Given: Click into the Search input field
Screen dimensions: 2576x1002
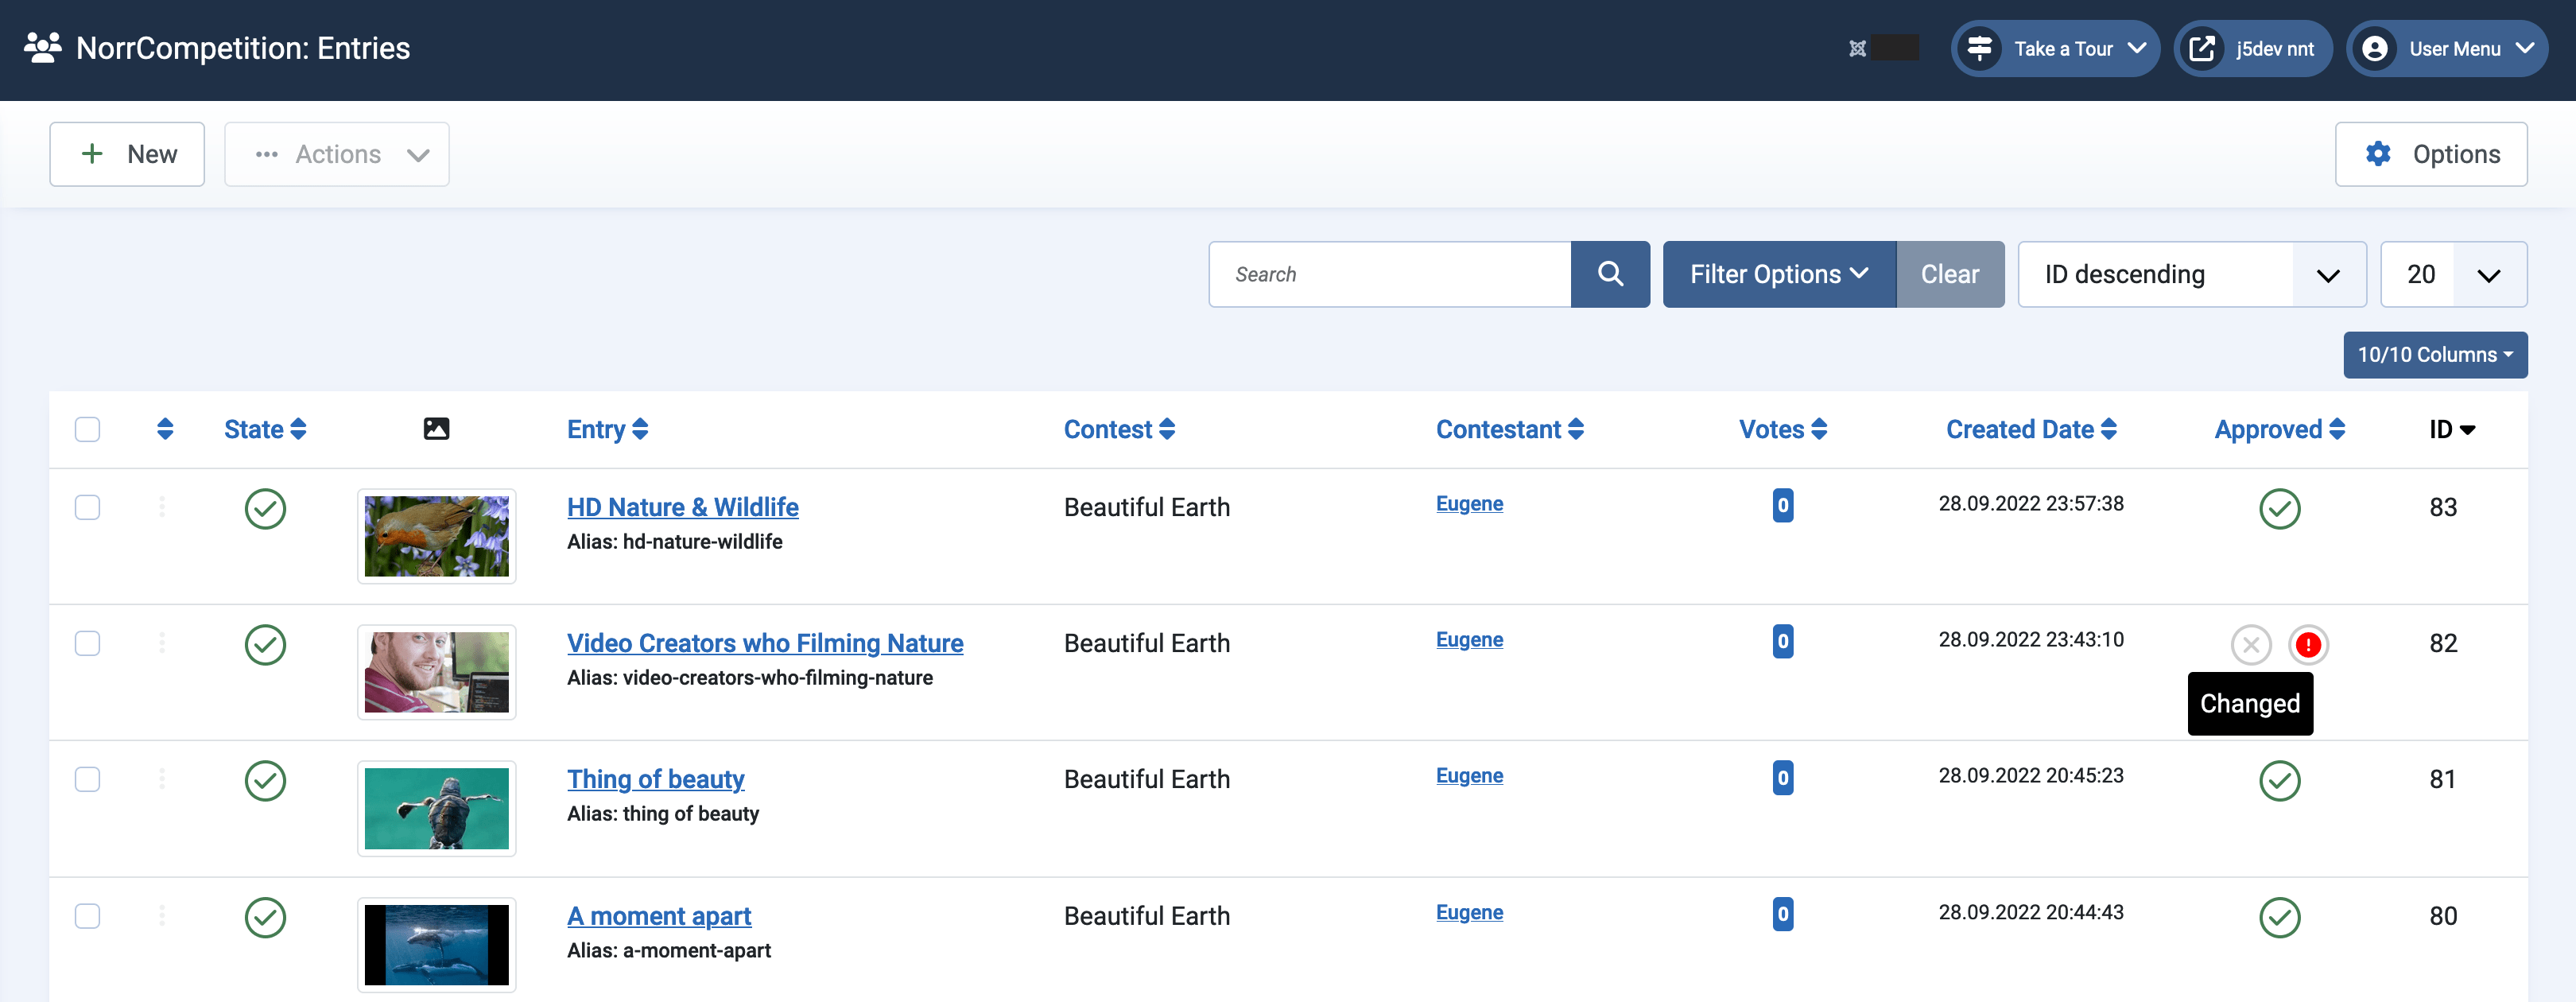Looking at the screenshot, I should tap(1389, 274).
